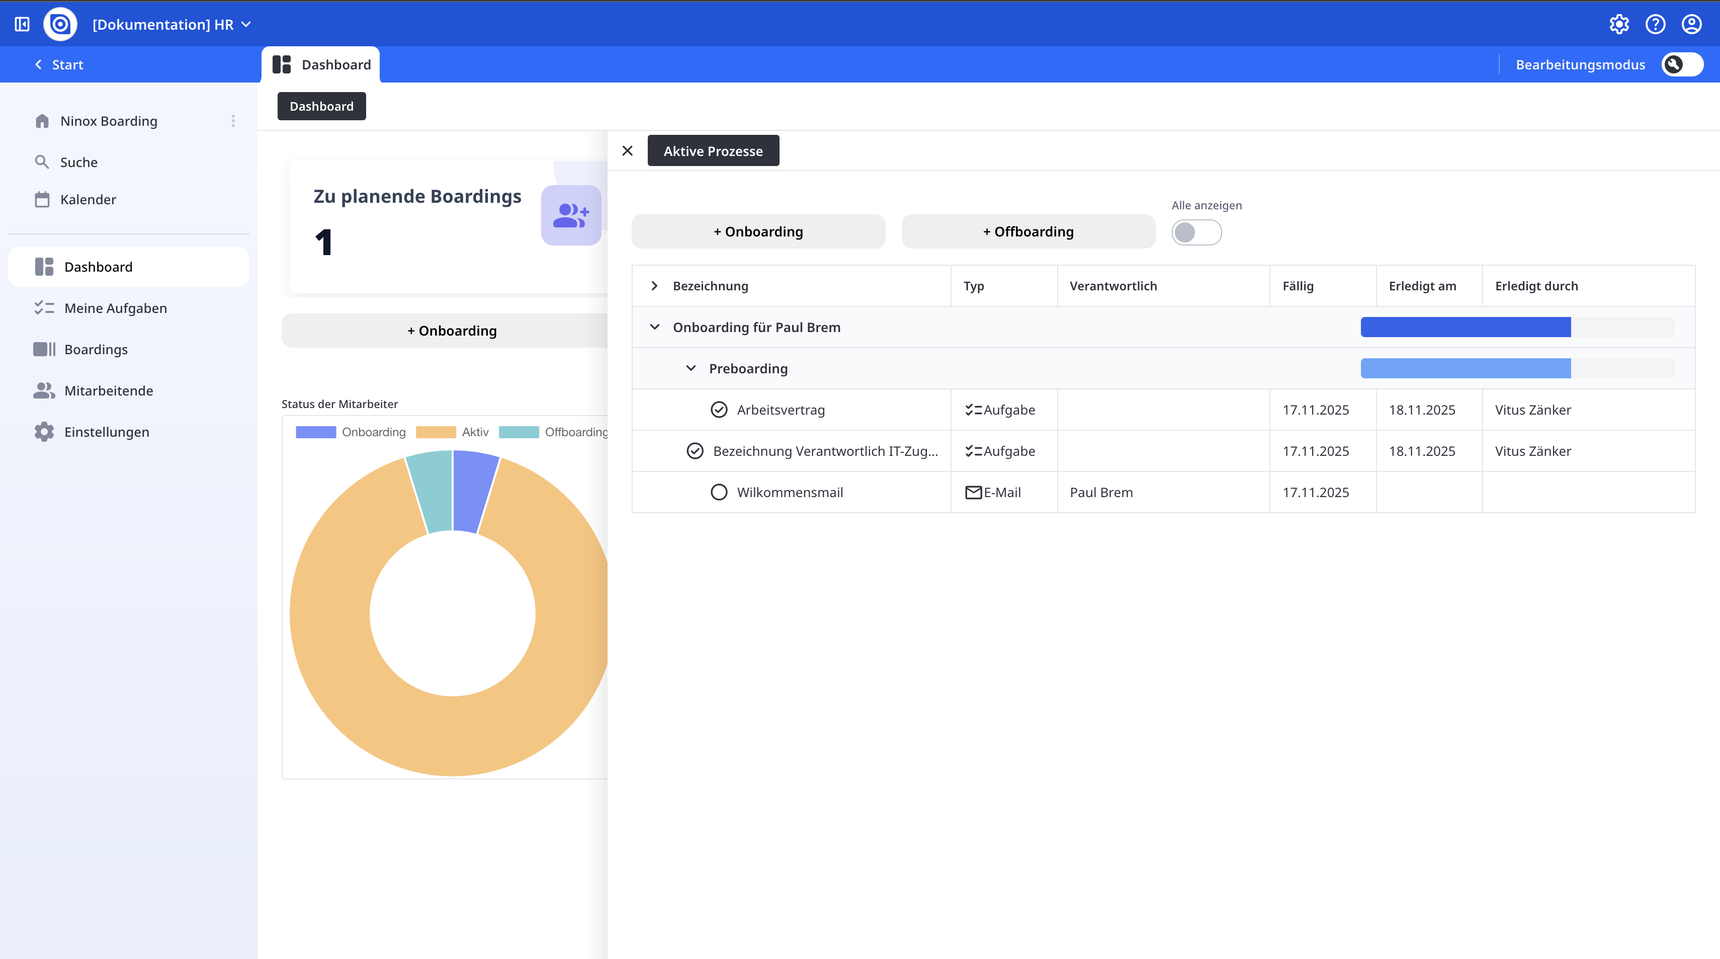Image resolution: width=1720 pixels, height=959 pixels.
Task: Open Kalender from the sidebar
Action: tap(88, 200)
